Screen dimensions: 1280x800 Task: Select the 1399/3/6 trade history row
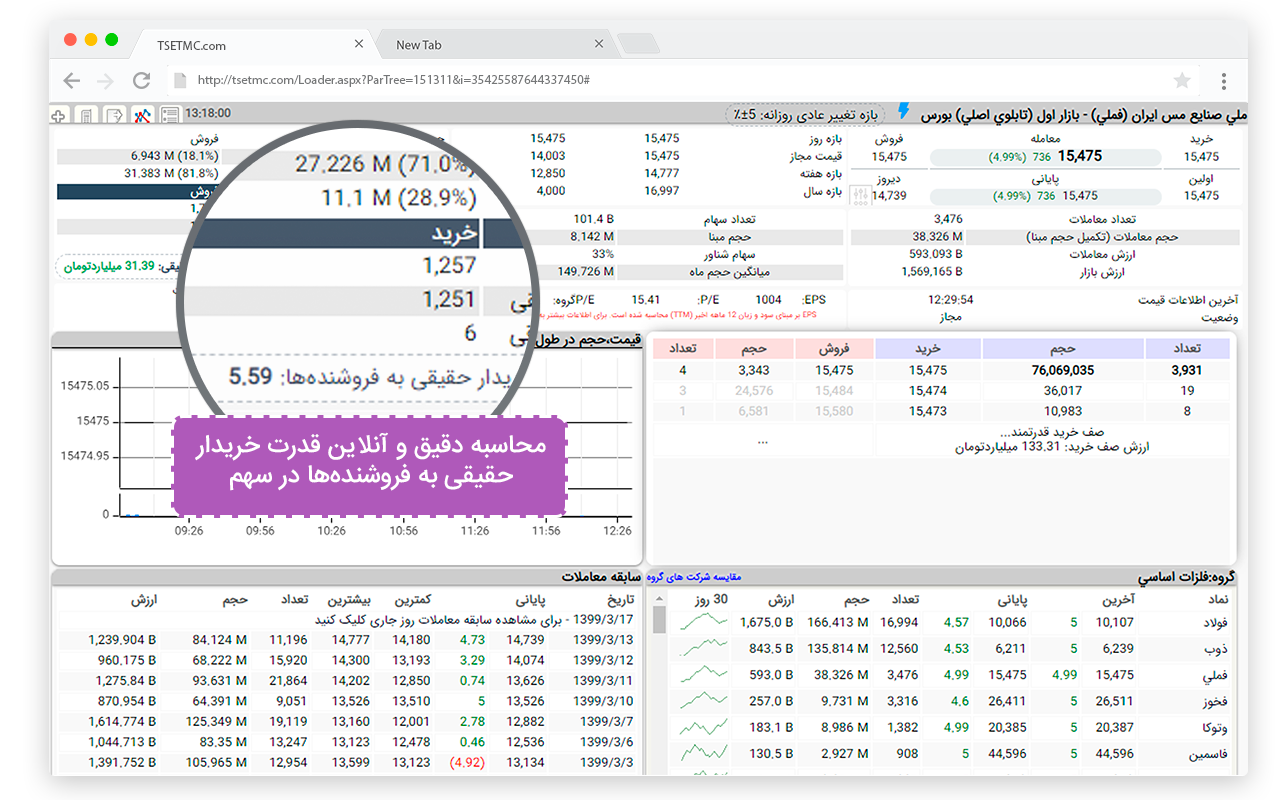[348, 742]
